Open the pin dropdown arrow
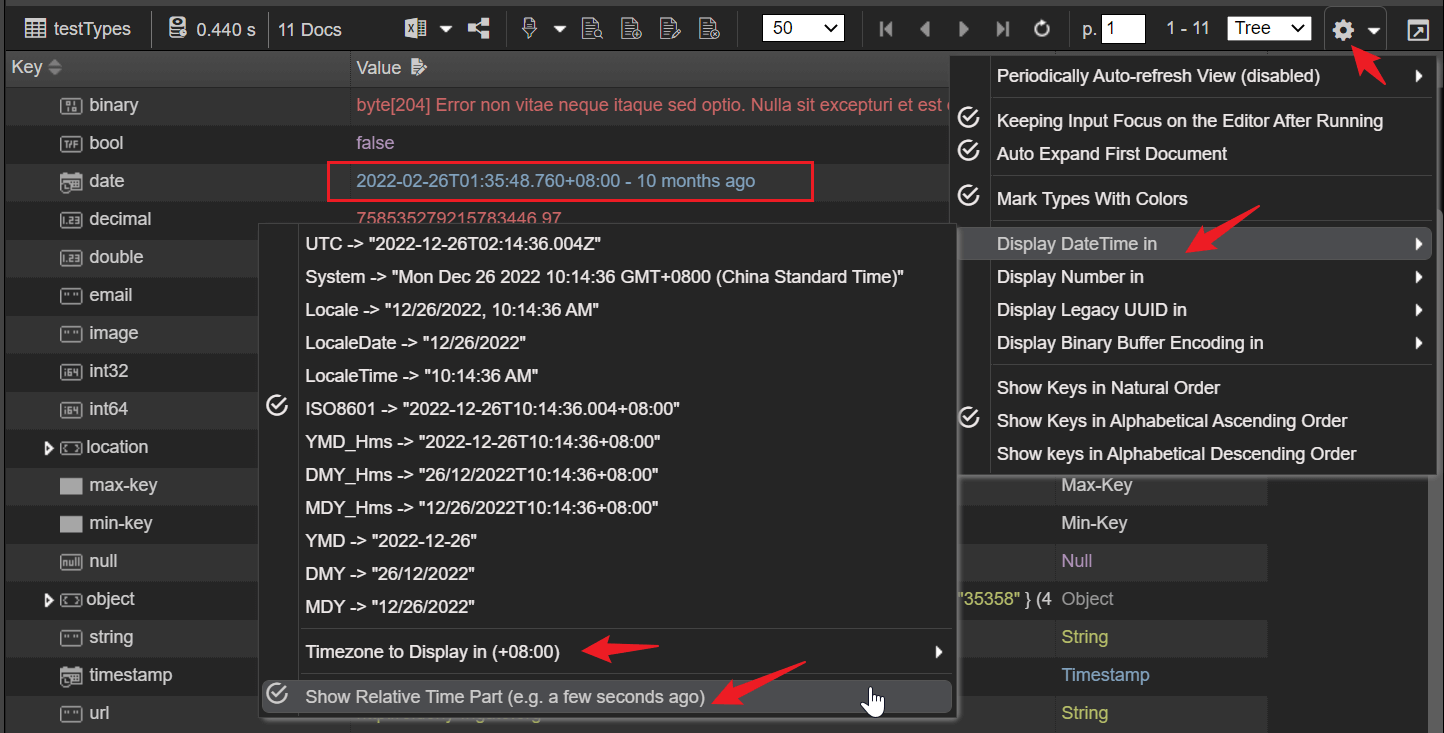 pos(560,29)
